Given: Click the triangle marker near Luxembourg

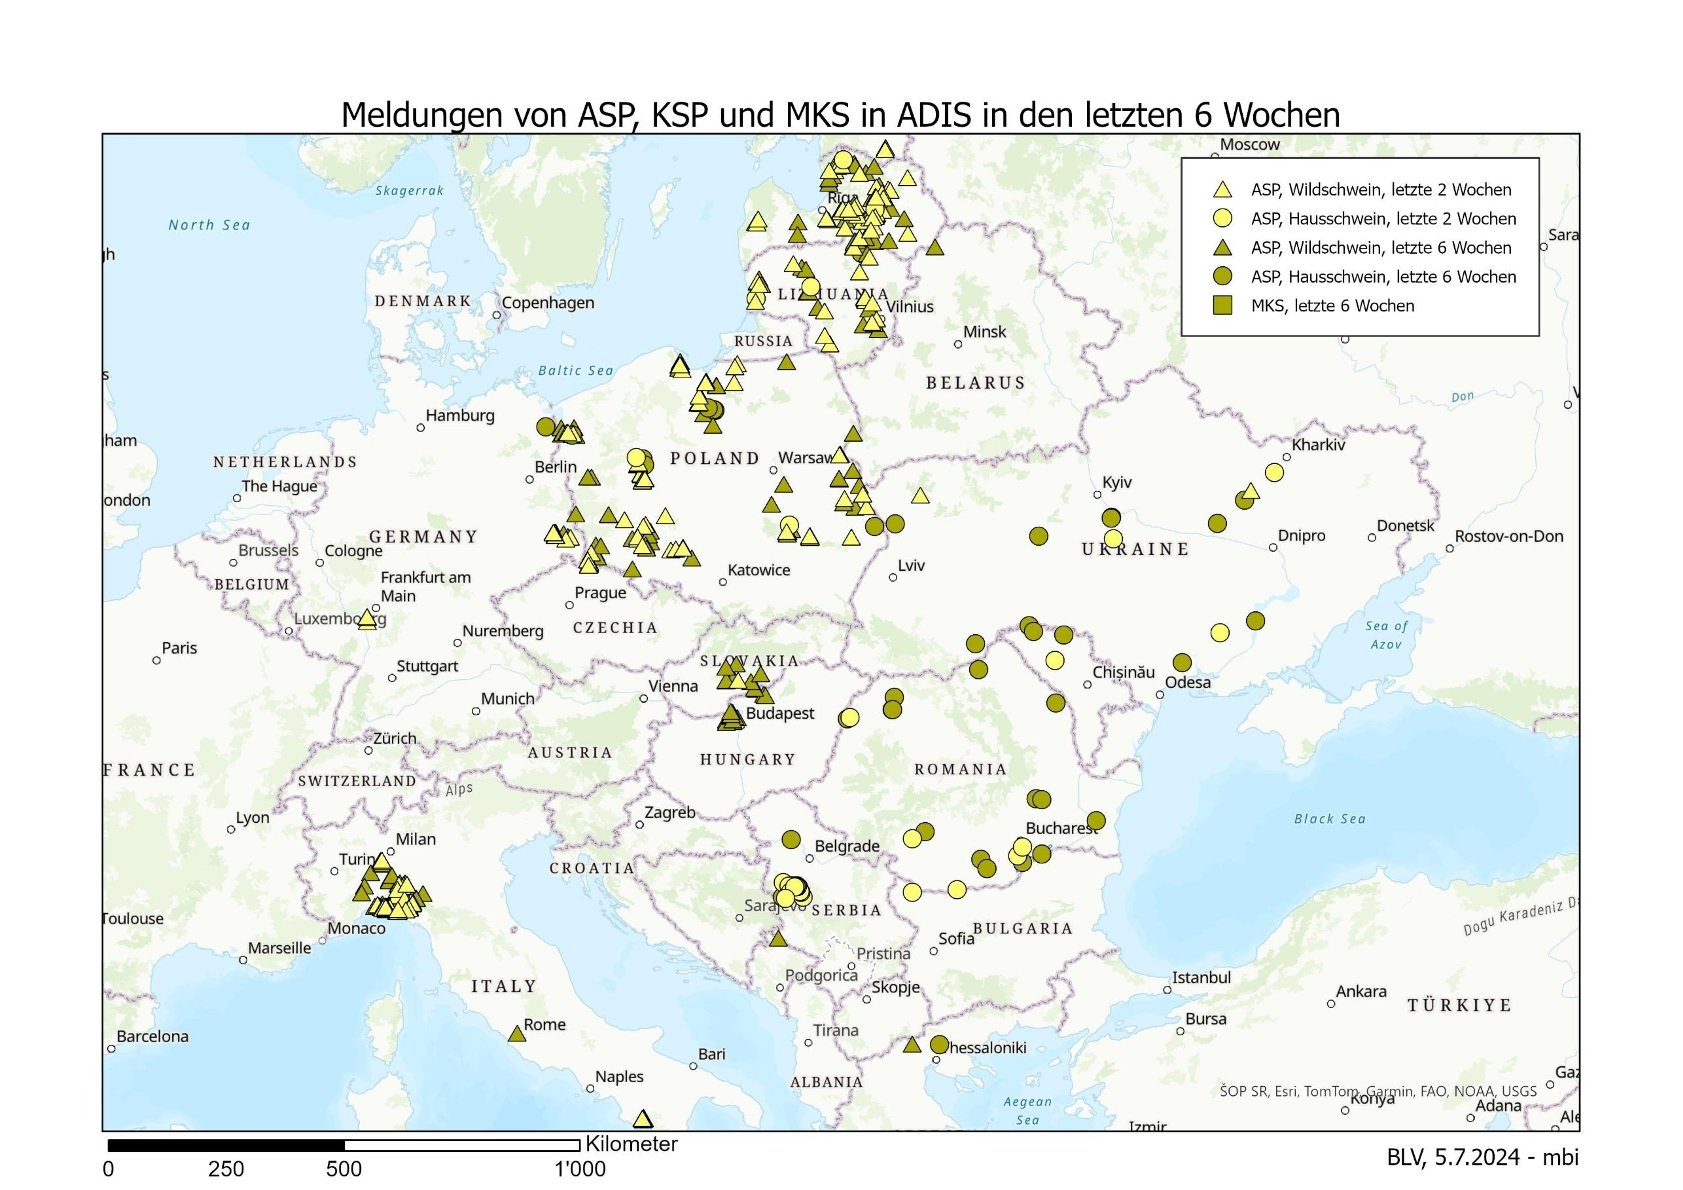Looking at the screenshot, I should click(x=367, y=620).
